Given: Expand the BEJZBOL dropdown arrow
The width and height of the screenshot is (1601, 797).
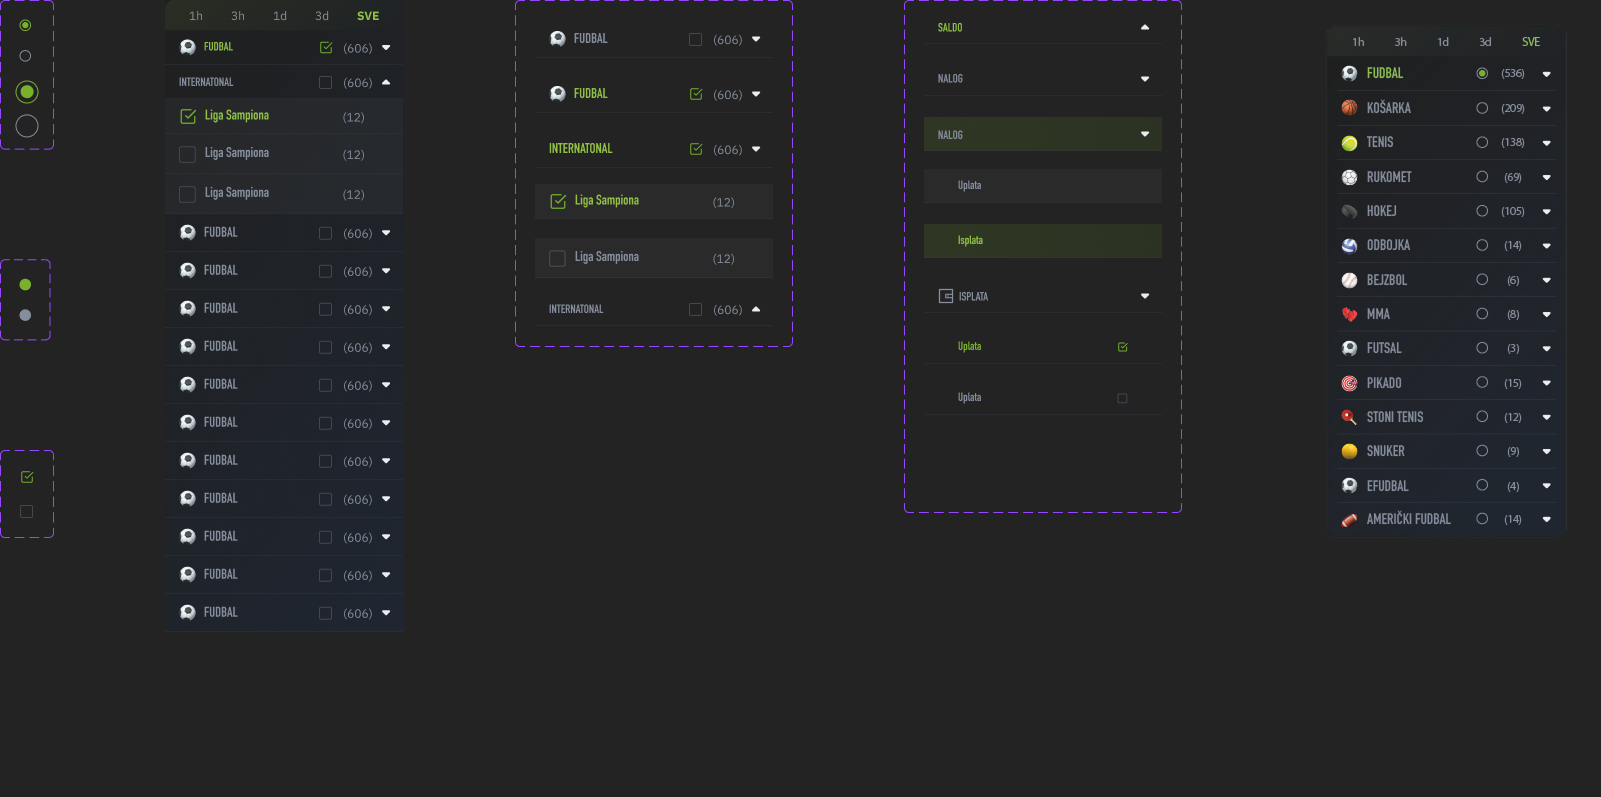Looking at the screenshot, I should (1546, 281).
